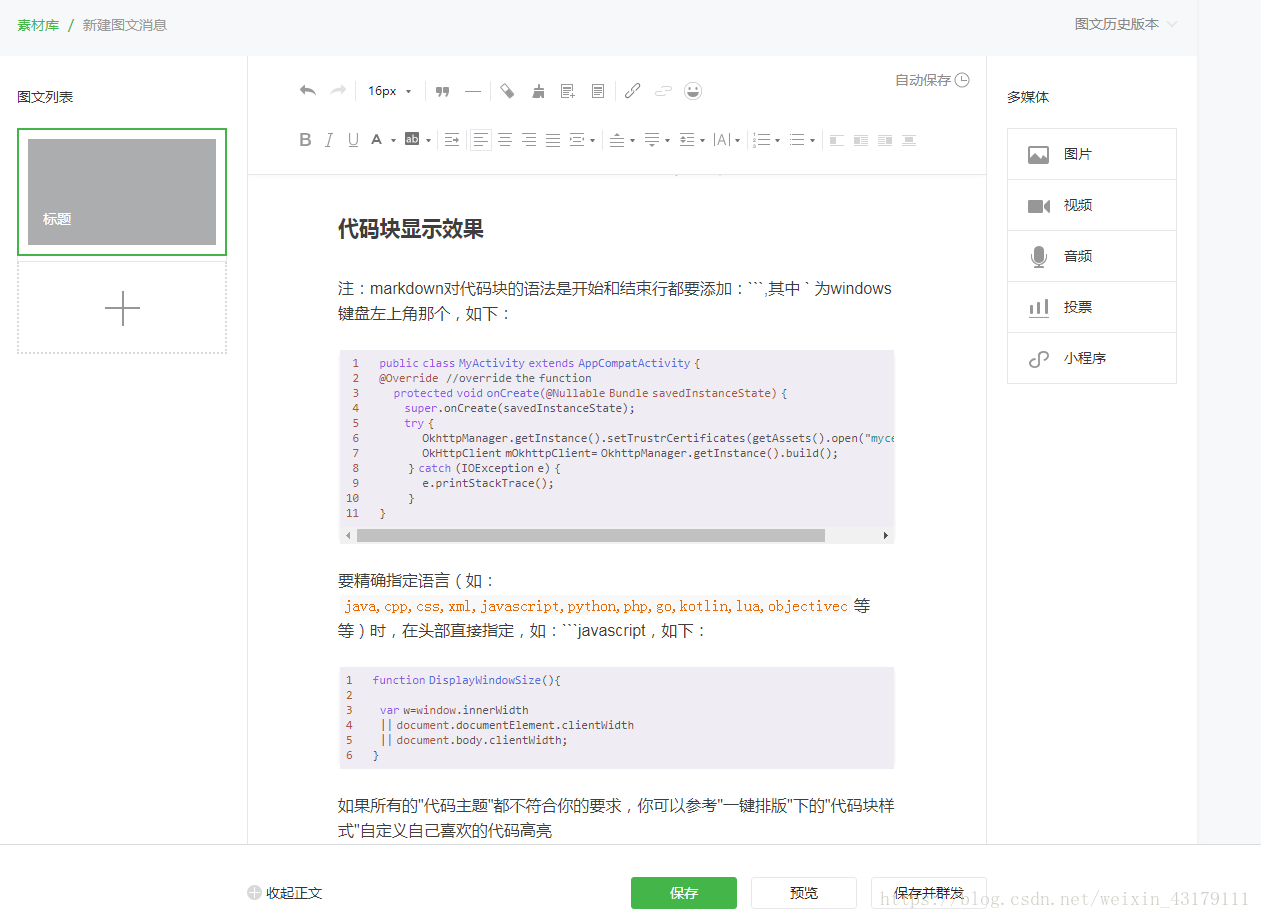The image size is (1261, 919).
Task: Insert a horizontal divider line
Action: click(x=473, y=91)
